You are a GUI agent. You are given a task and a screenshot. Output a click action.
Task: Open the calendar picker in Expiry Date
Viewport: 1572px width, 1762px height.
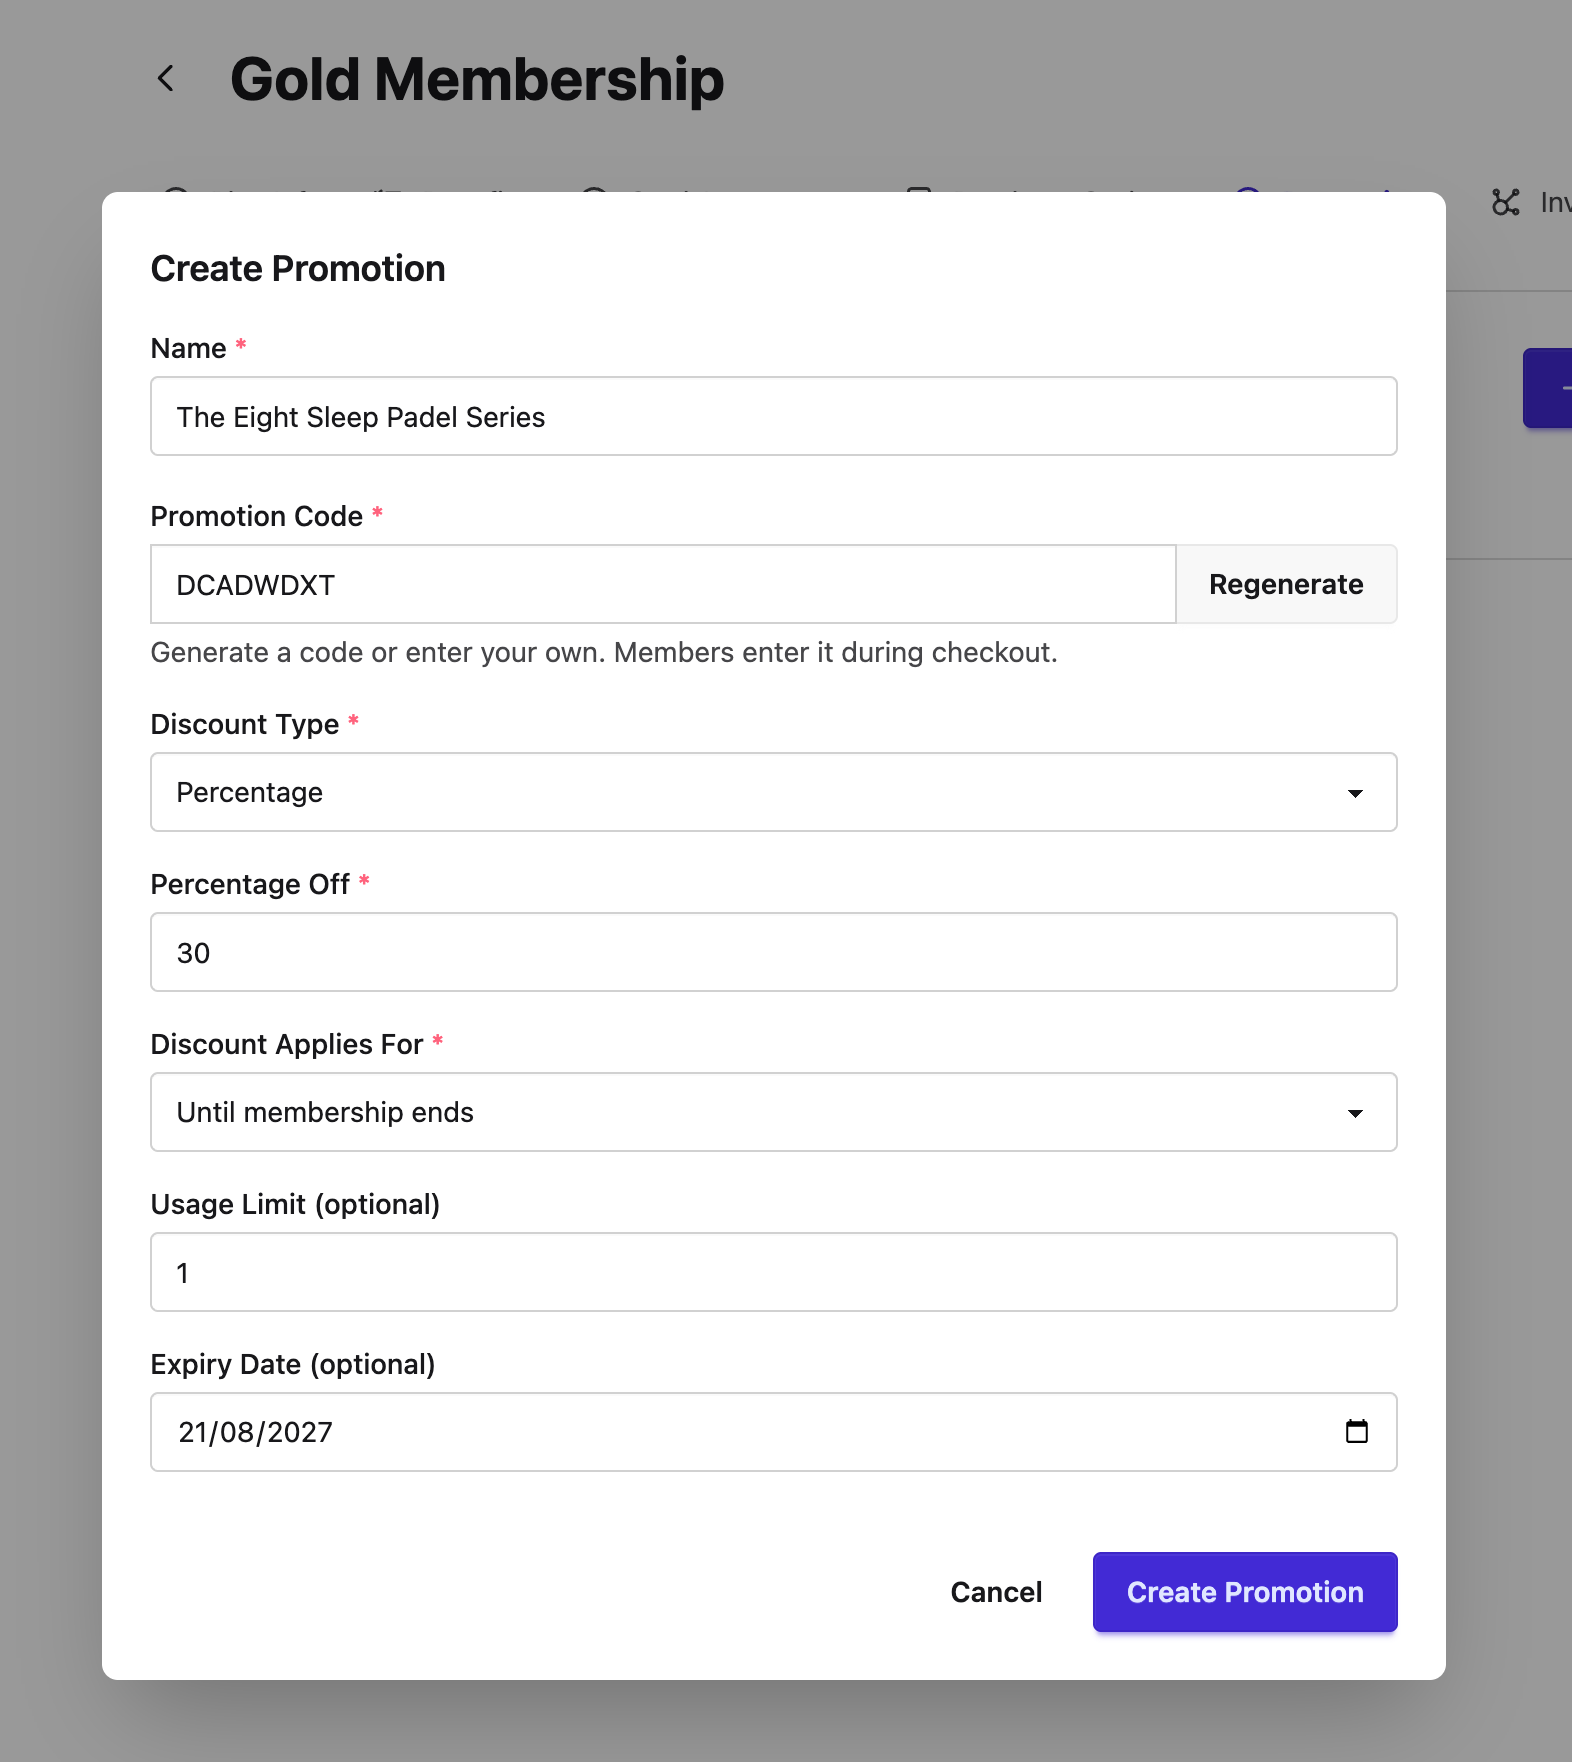click(1356, 1431)
